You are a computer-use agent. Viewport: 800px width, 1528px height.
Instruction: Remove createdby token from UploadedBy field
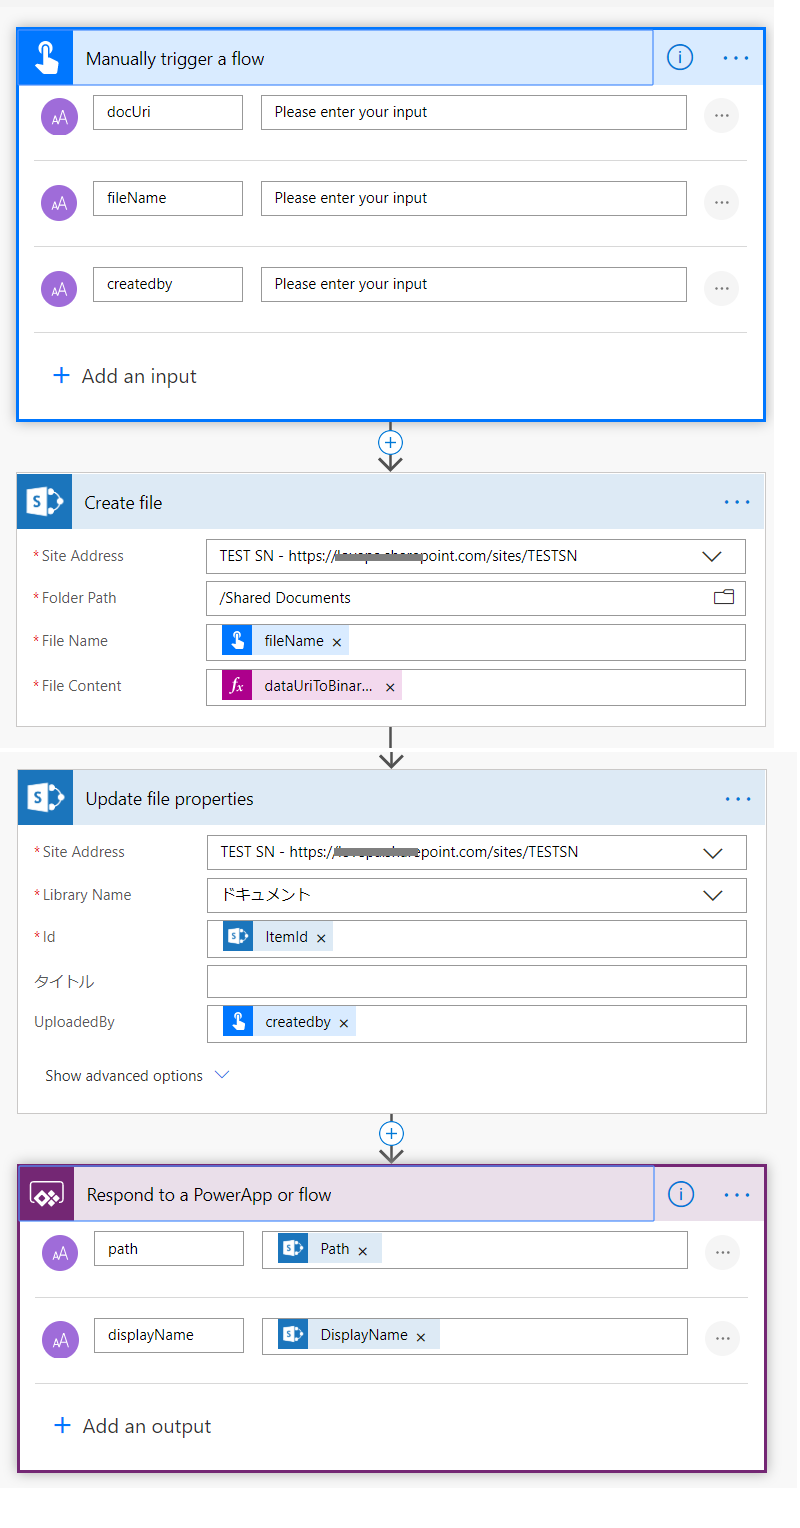pyautogui.click(x=344, y=1023)
